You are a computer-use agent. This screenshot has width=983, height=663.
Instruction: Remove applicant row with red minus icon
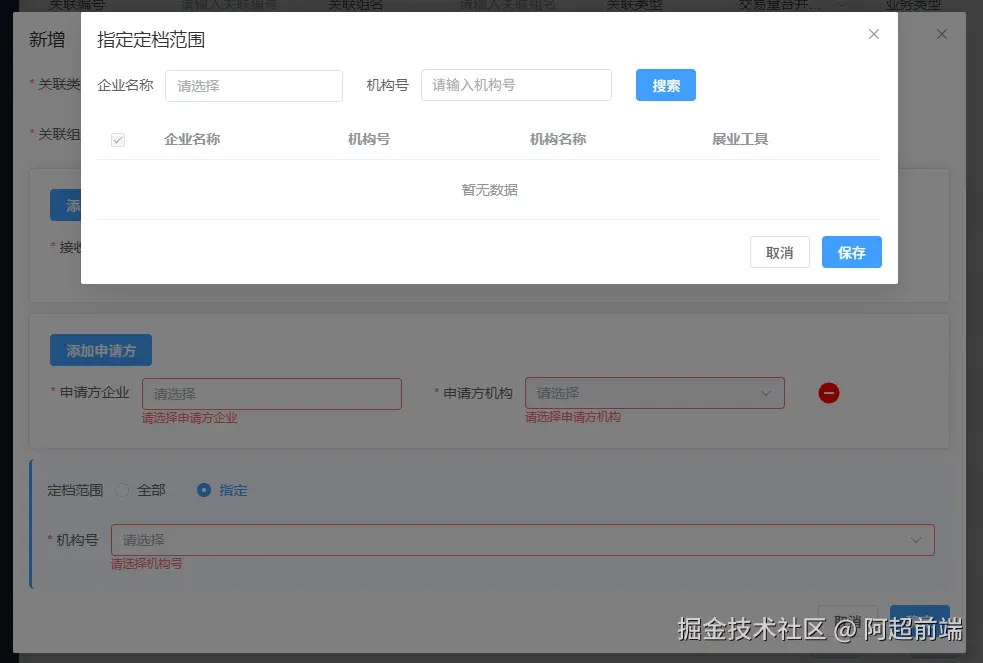829,393
